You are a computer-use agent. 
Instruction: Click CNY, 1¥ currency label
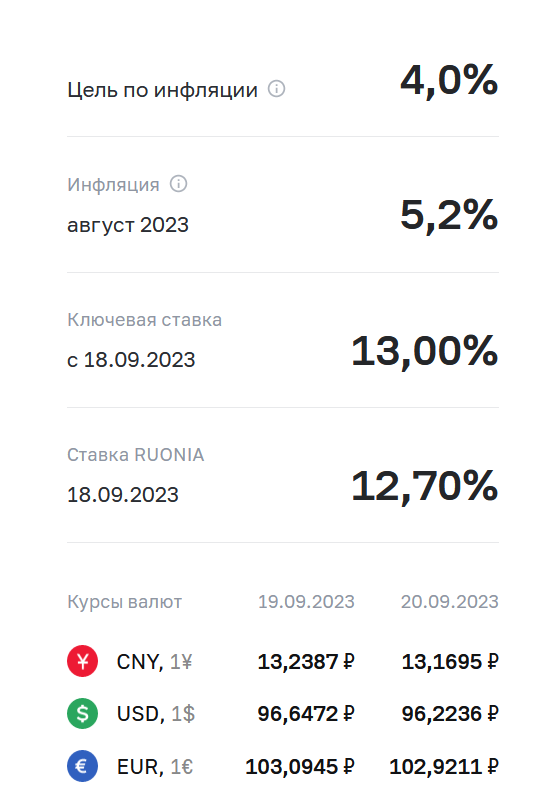point(154,662)
